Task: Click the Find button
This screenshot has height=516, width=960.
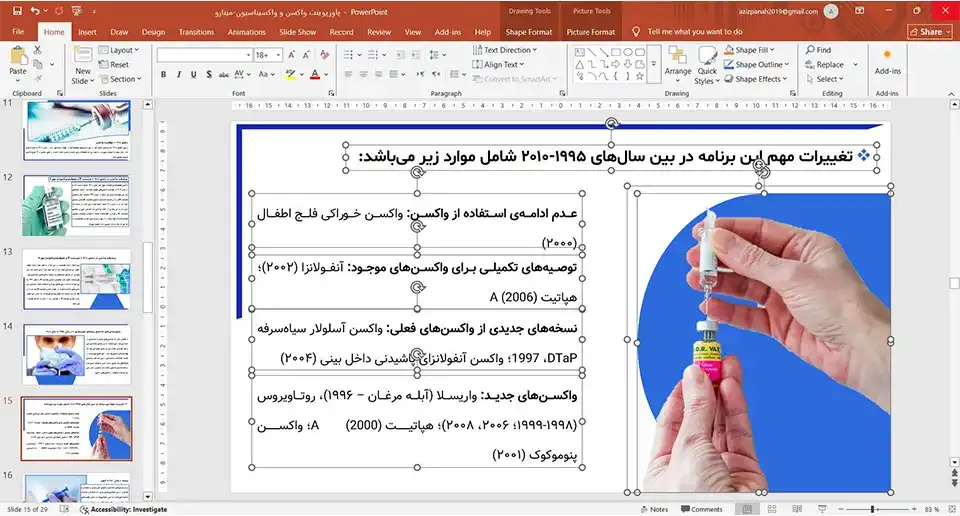Action: (818, 50)
